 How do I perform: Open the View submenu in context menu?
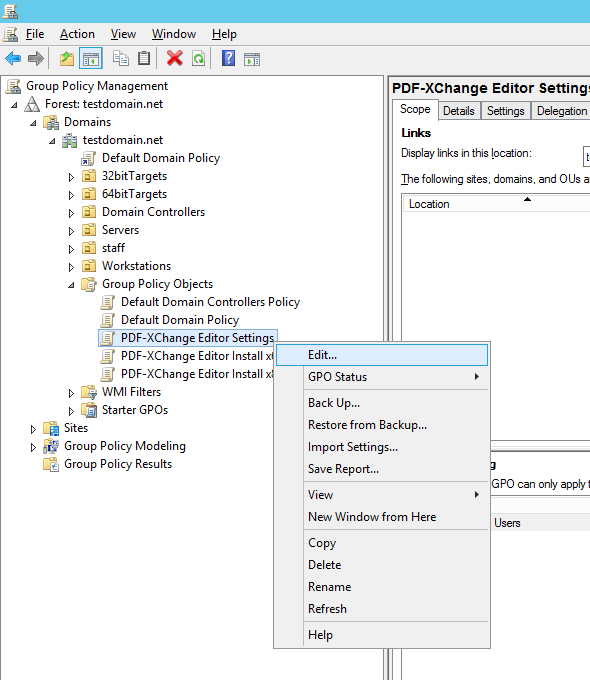[x=382, y=495]
